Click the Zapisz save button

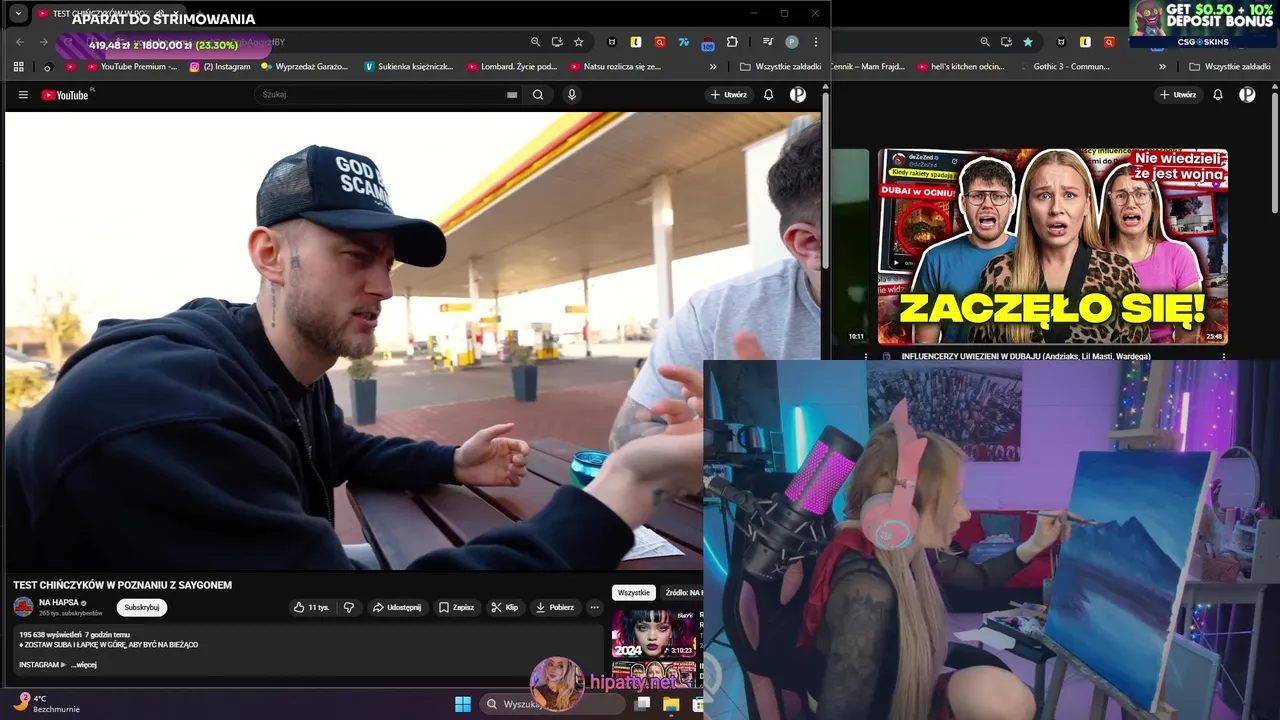(456, 607)
